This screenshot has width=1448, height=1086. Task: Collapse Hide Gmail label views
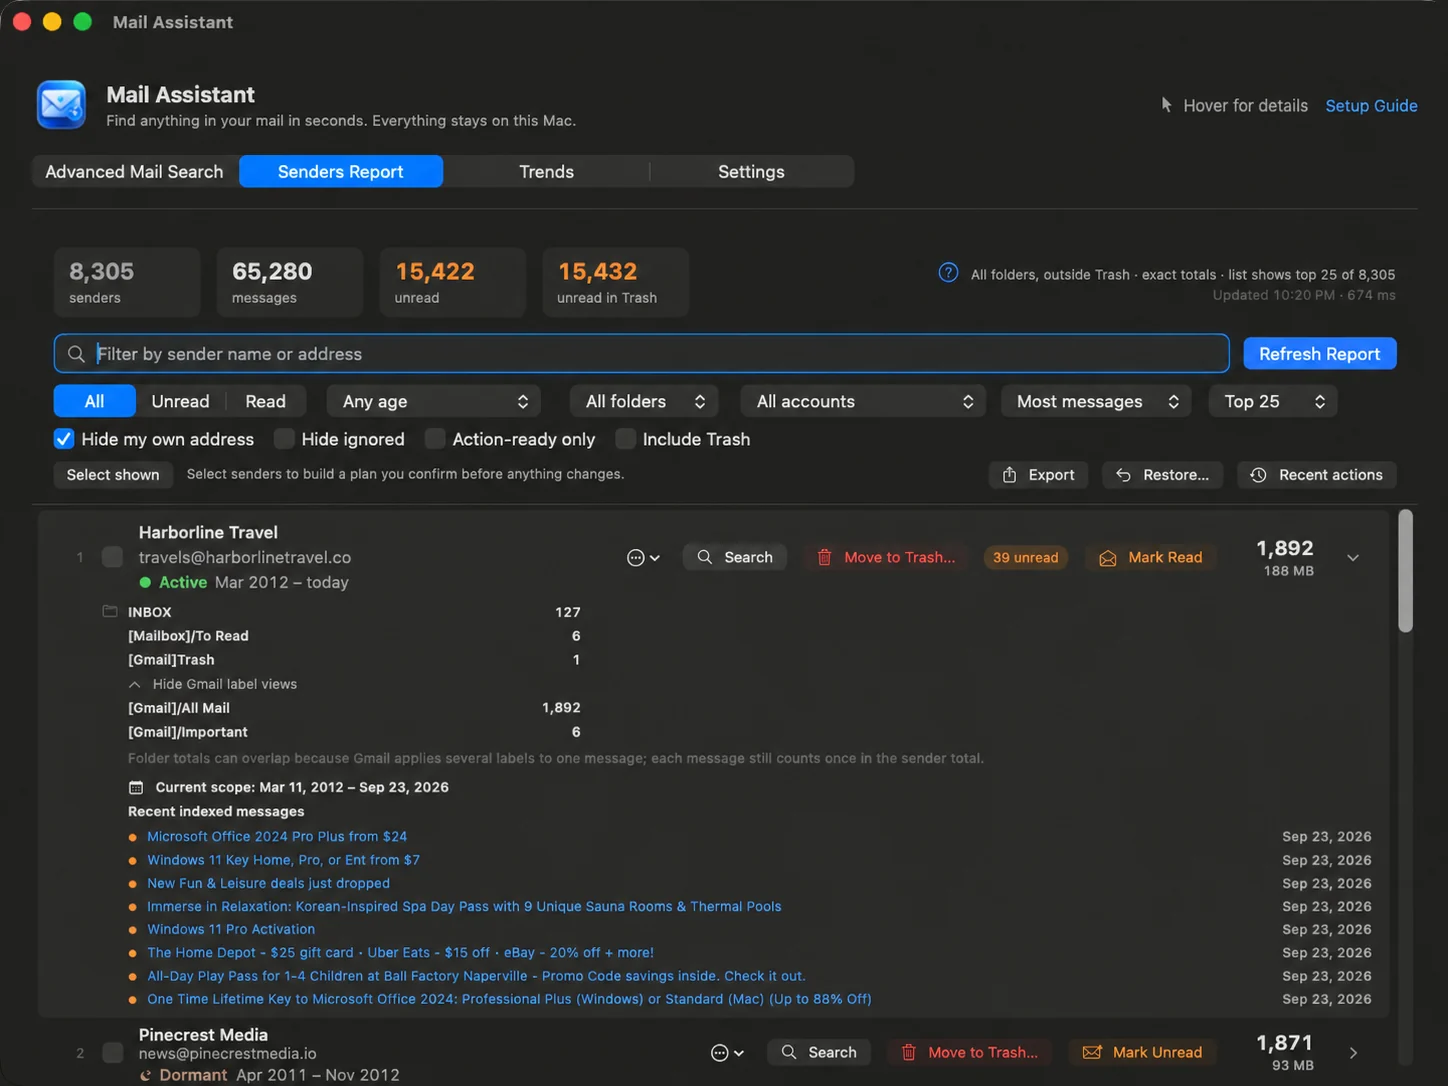click(x=213, y=684)
